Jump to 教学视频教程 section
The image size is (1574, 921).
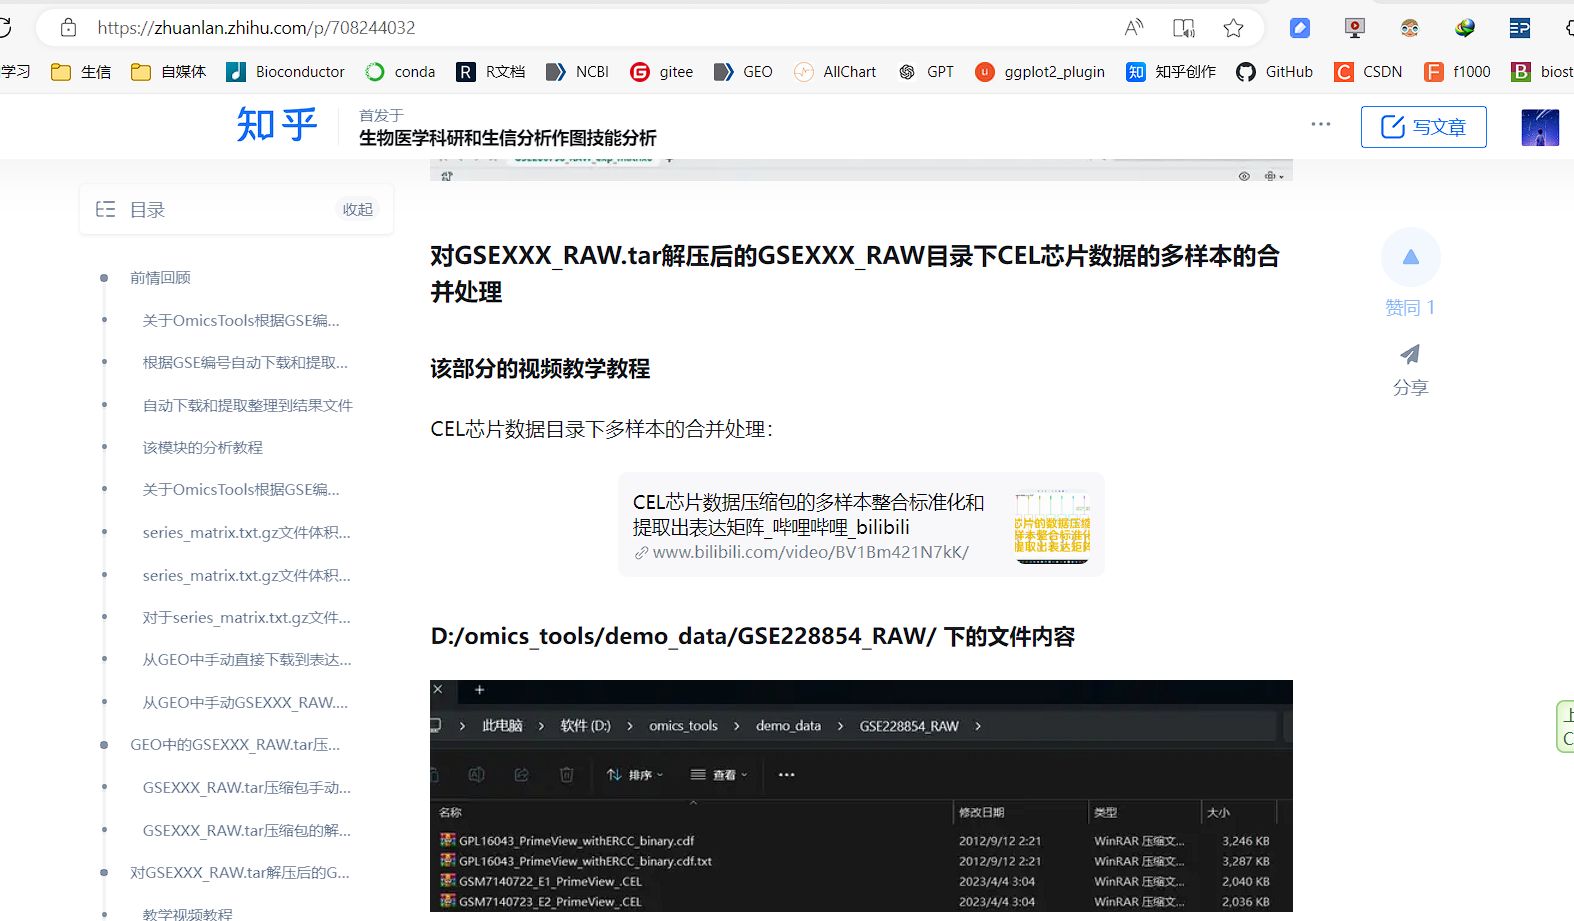187,913
